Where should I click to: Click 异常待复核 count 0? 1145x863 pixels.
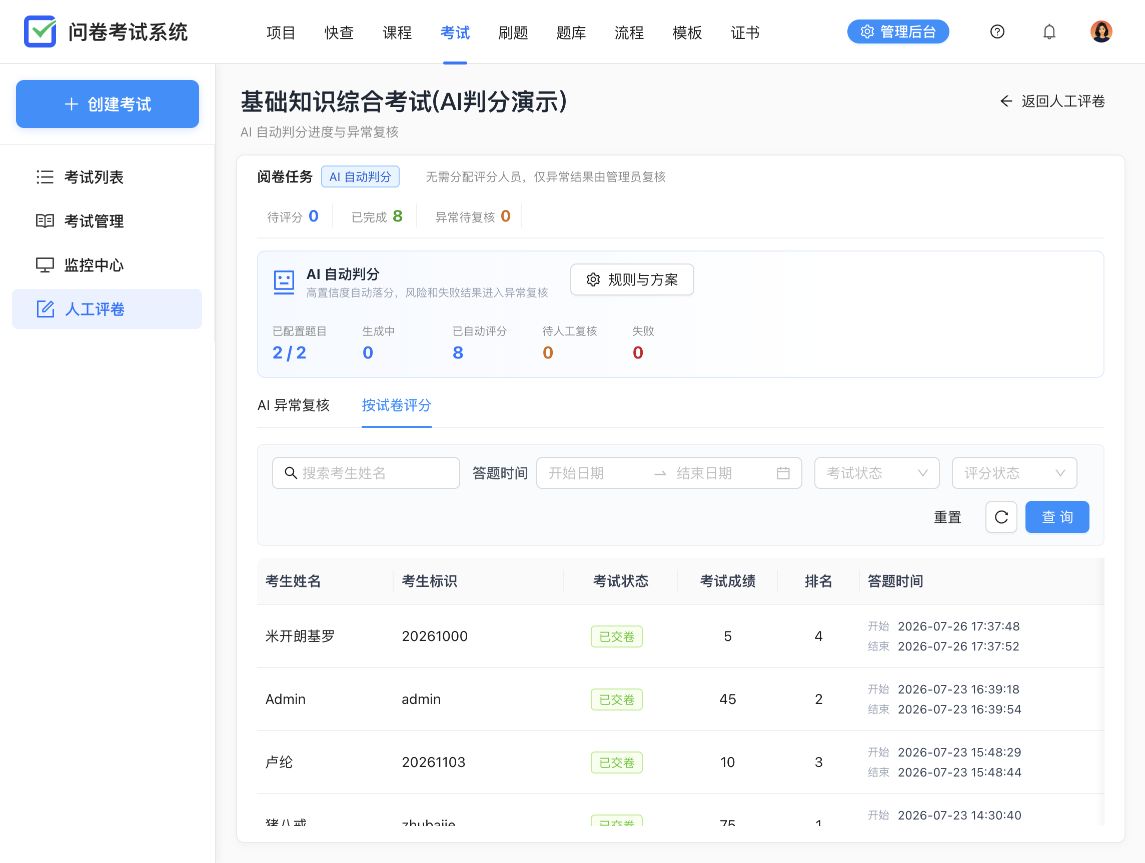tap(505, 216)
